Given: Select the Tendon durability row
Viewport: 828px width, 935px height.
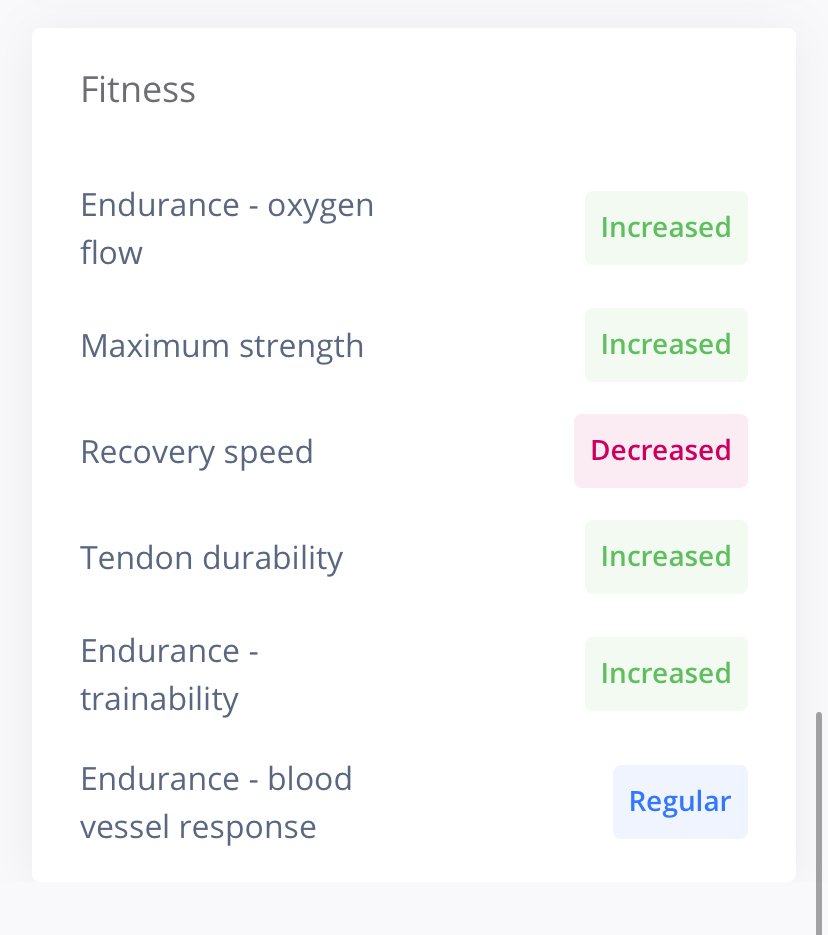Looking at the screenshot, I should [414, 557].
